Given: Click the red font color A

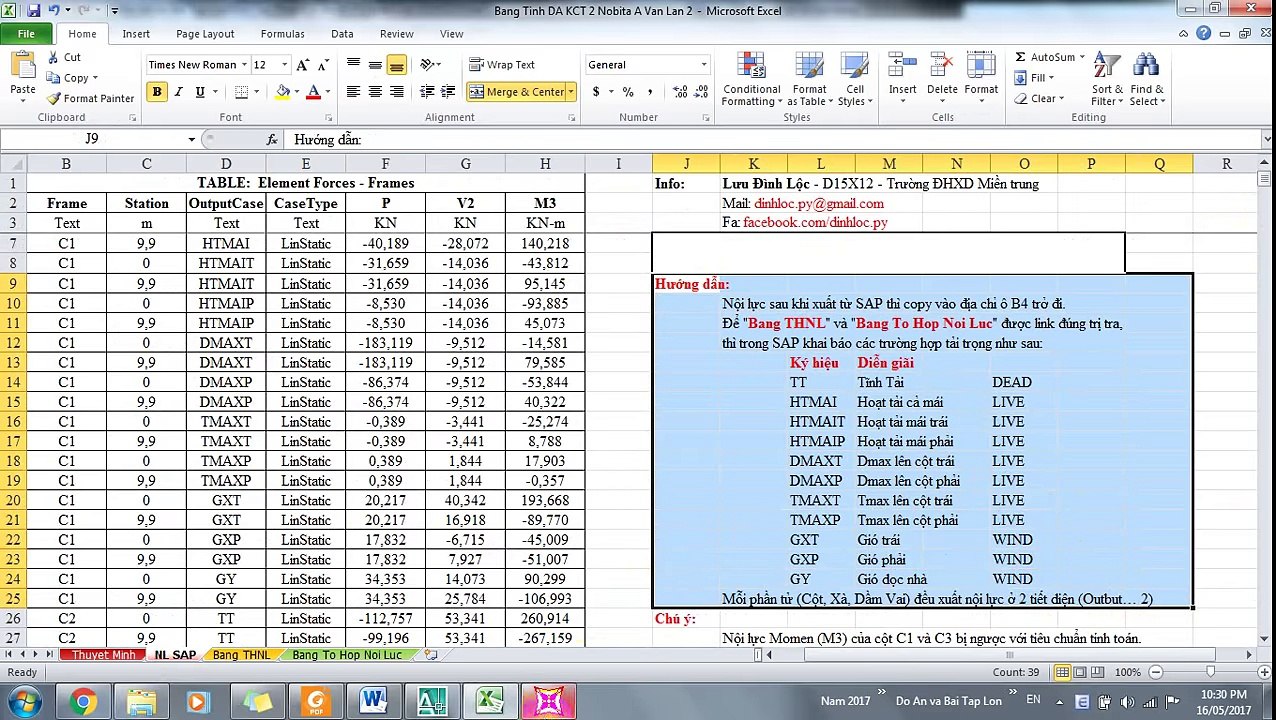Looking at the screenshot, I should (x=314, y=92).
